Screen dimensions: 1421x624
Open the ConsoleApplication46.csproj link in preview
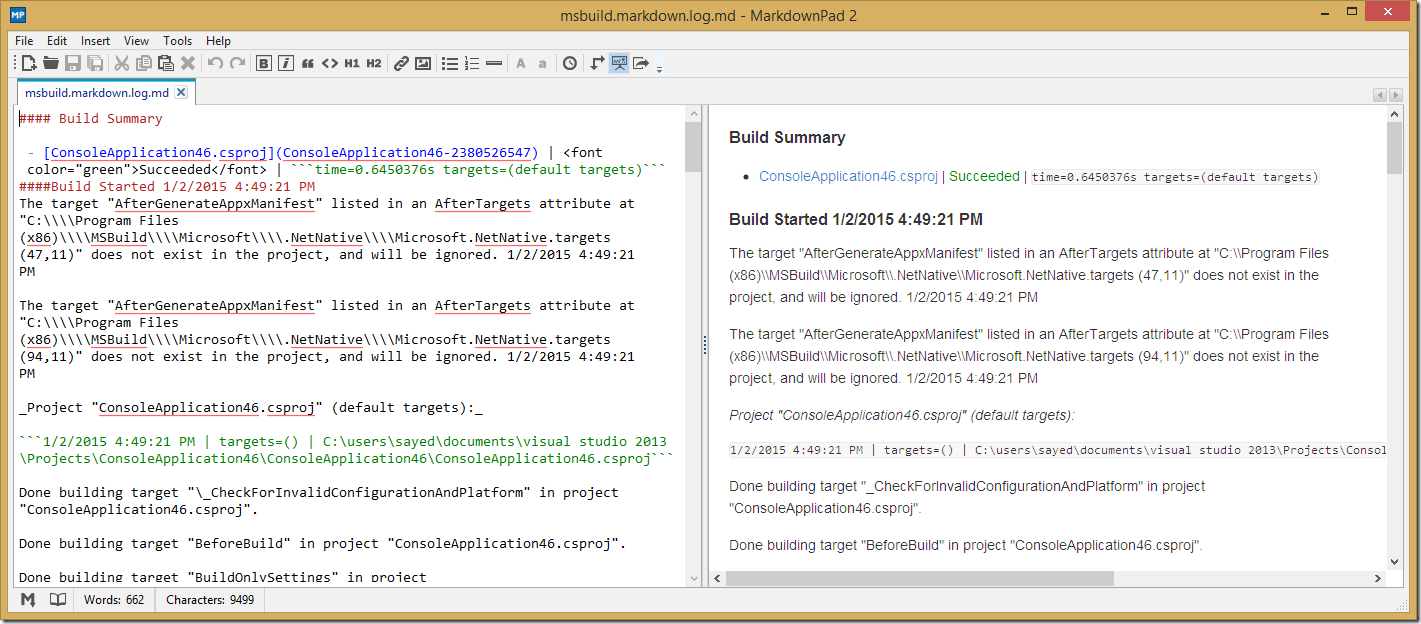(x=848, y=176)
